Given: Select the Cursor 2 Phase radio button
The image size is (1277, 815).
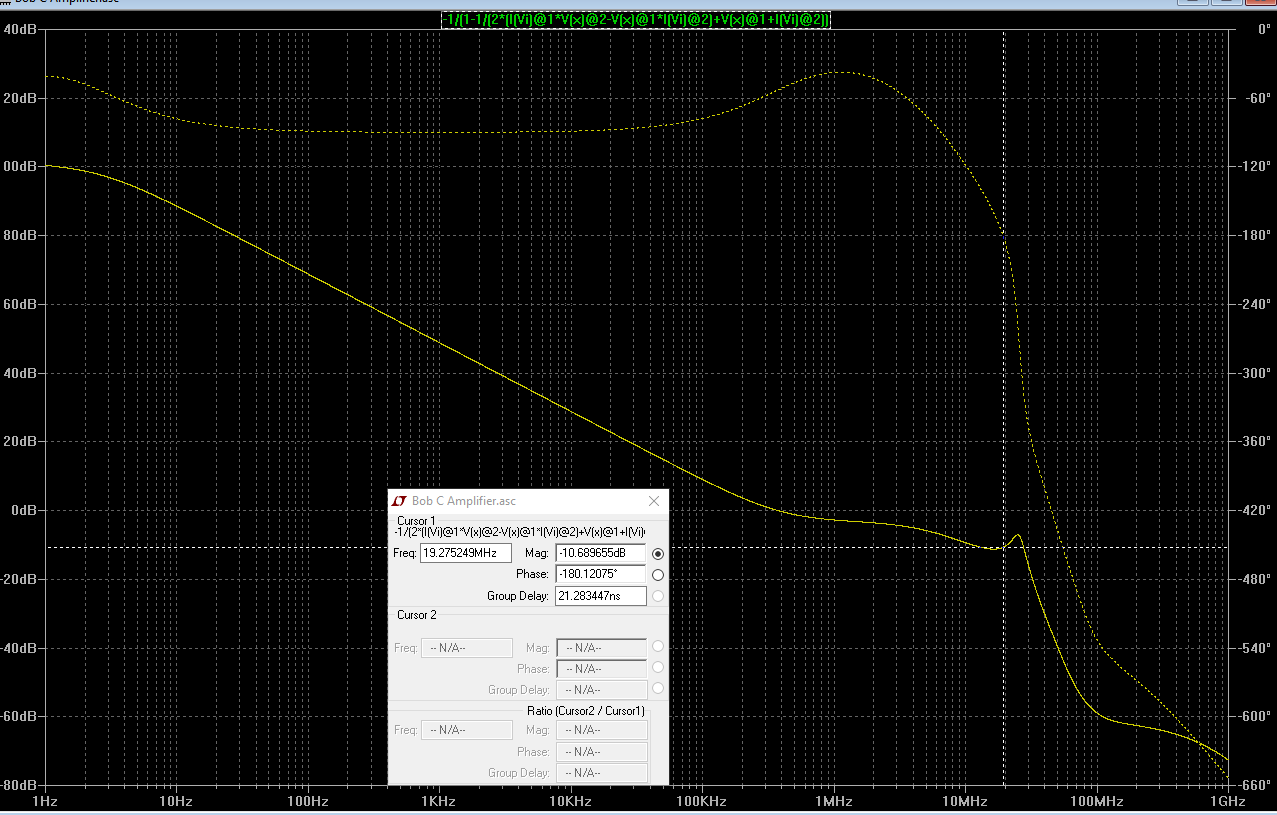Looking at the screenshot, I should tap(658, 667).
